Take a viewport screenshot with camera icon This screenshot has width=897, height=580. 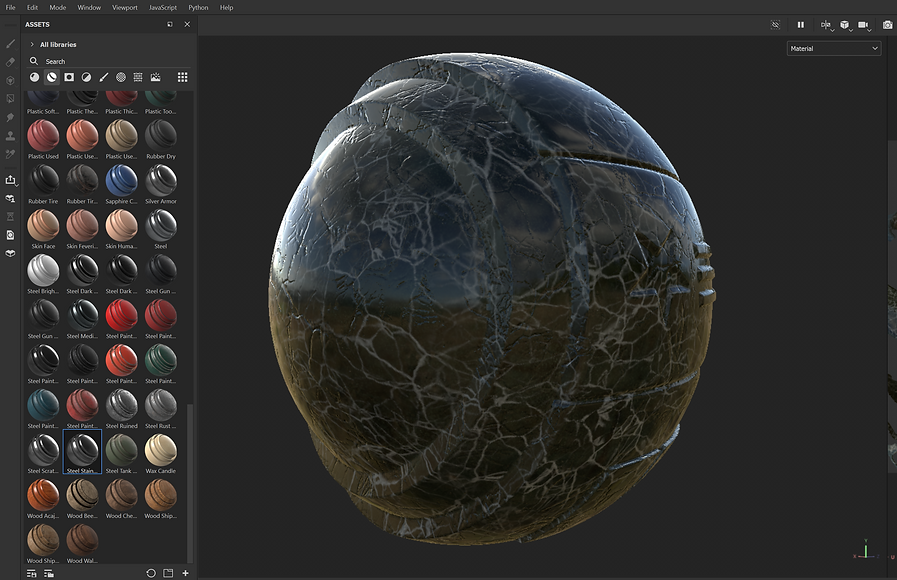(x=887, y=25)
